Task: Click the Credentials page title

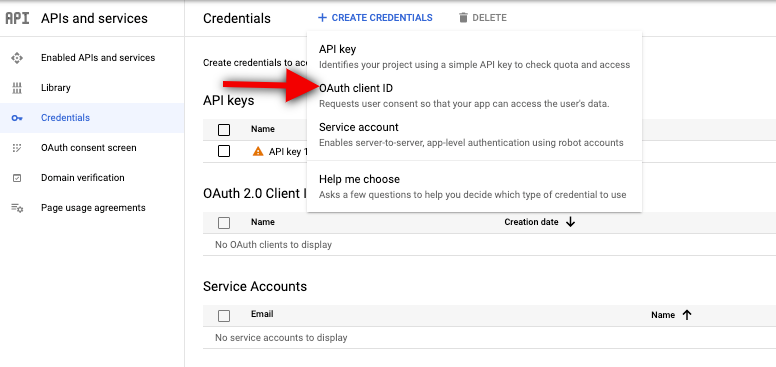Action: [x=237, y=19]
